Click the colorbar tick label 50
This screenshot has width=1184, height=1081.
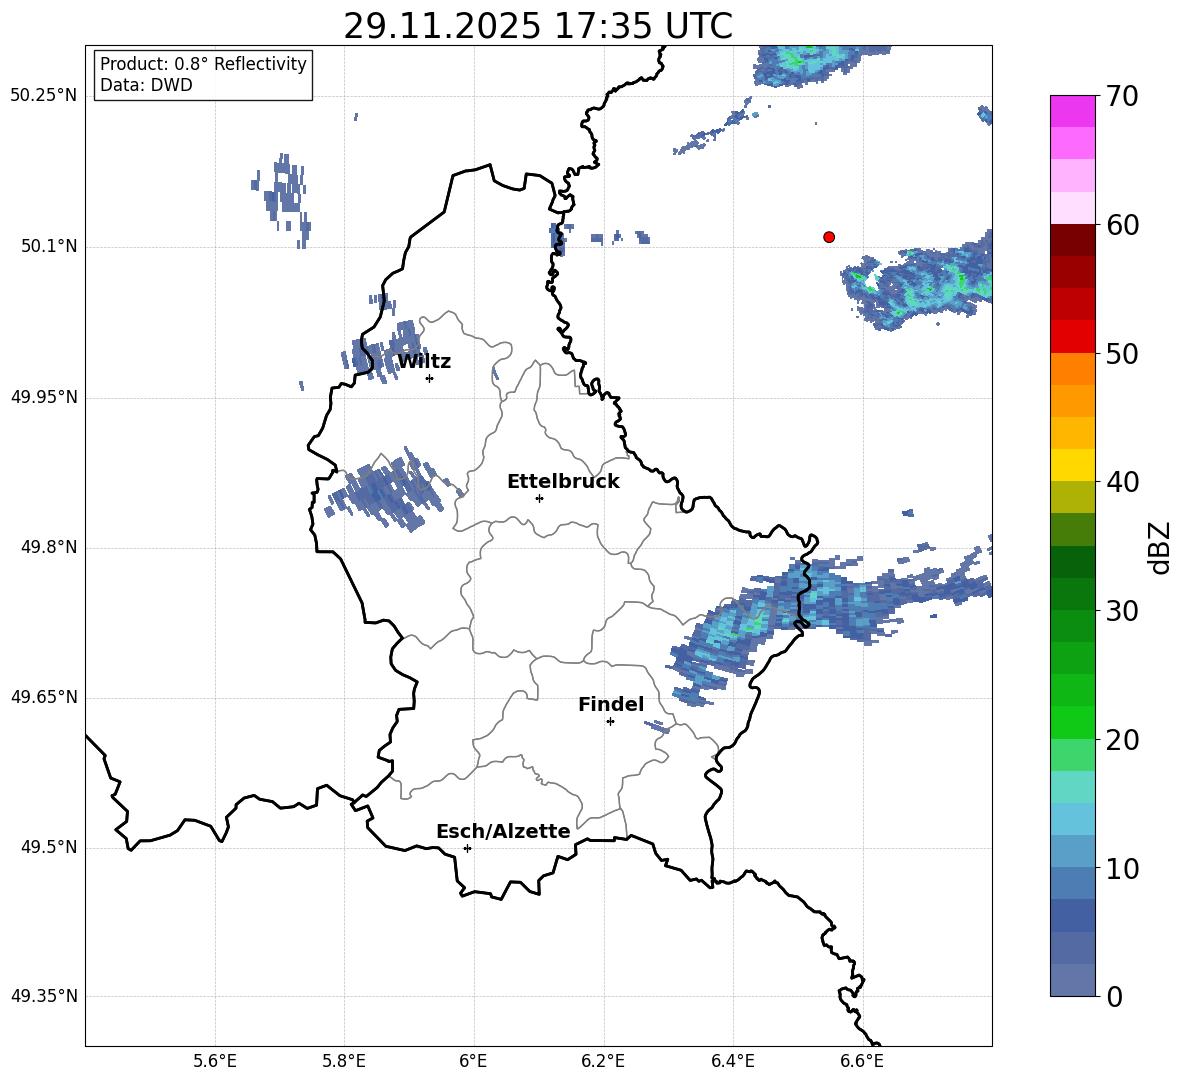click(x=1122, y=353)
